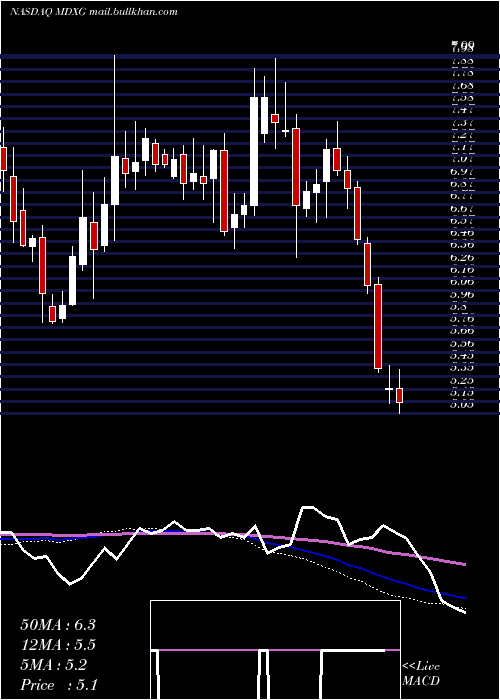This screenshot has height=700, width=500.
Task: Click the 6.16 price axis label
Action: 462,270
